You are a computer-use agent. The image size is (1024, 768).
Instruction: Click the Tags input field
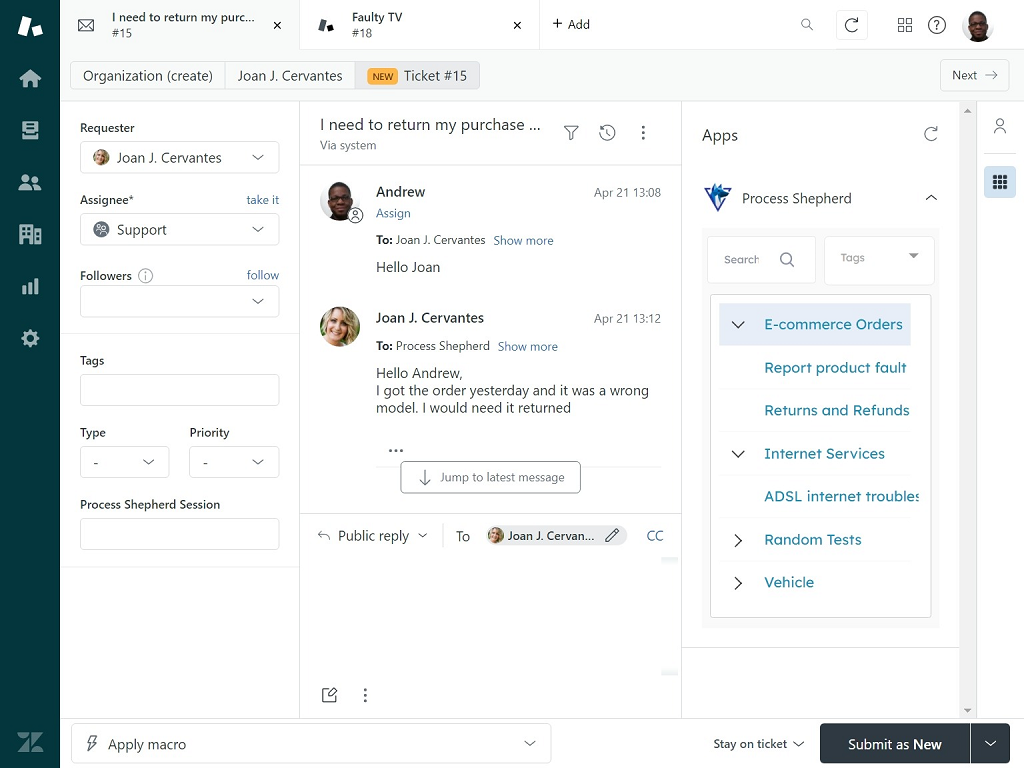pyautogui.click(x=179, y=390)
